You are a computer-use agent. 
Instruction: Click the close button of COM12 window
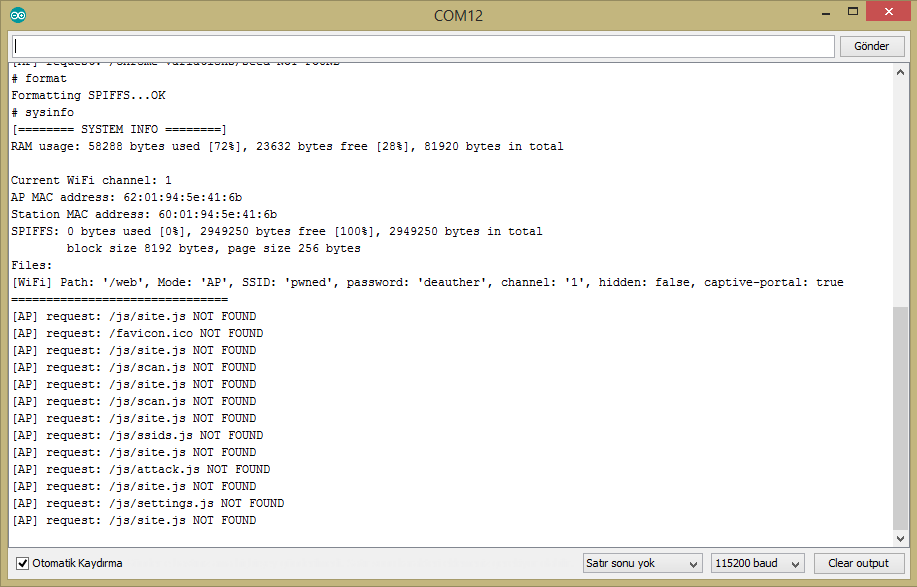888,11
